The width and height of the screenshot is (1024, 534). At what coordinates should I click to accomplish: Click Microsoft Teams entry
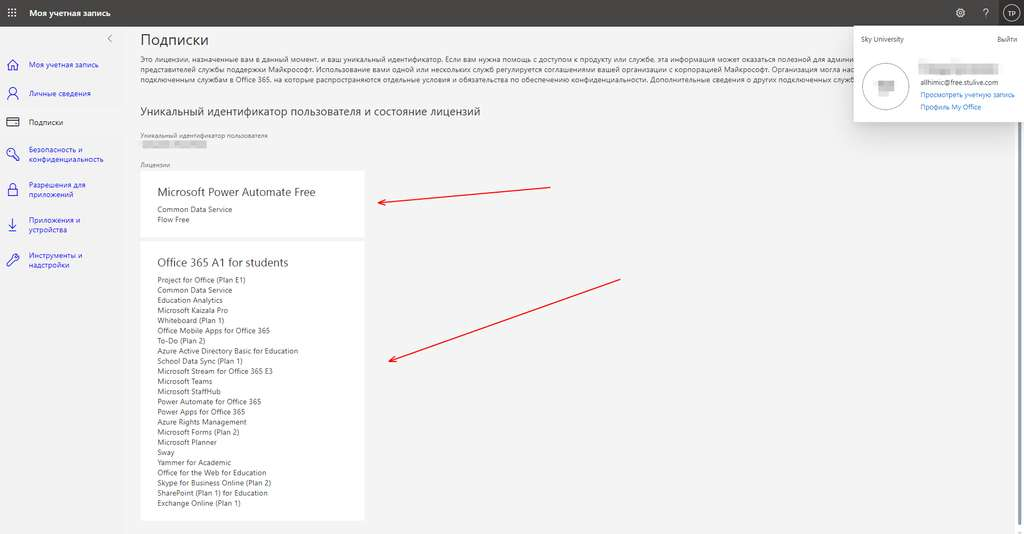184,381
